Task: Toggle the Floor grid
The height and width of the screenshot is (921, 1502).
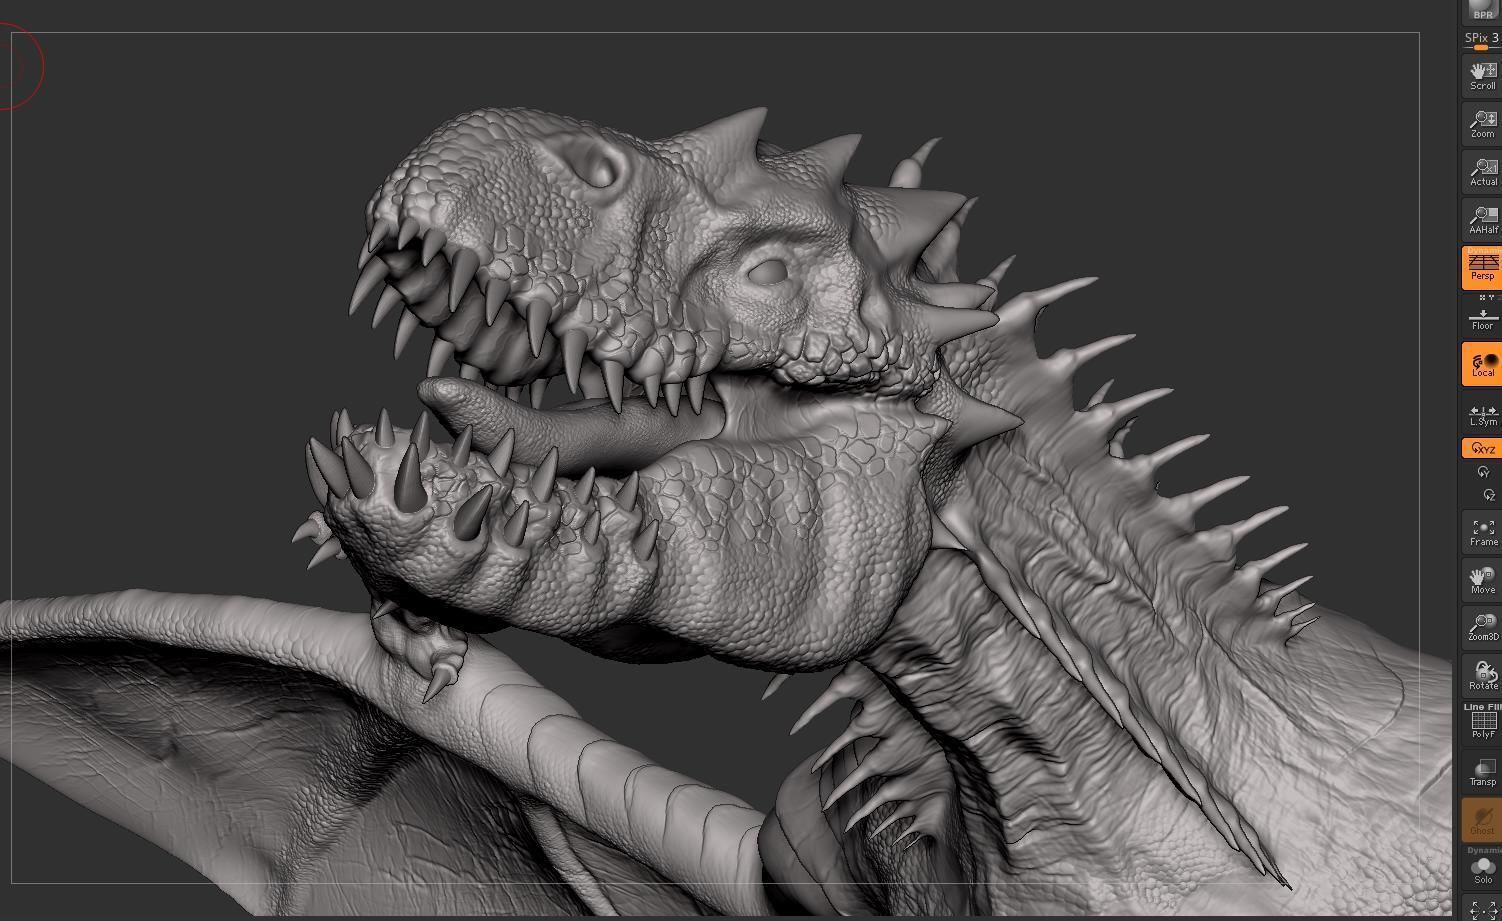Action: point(1482,318)
